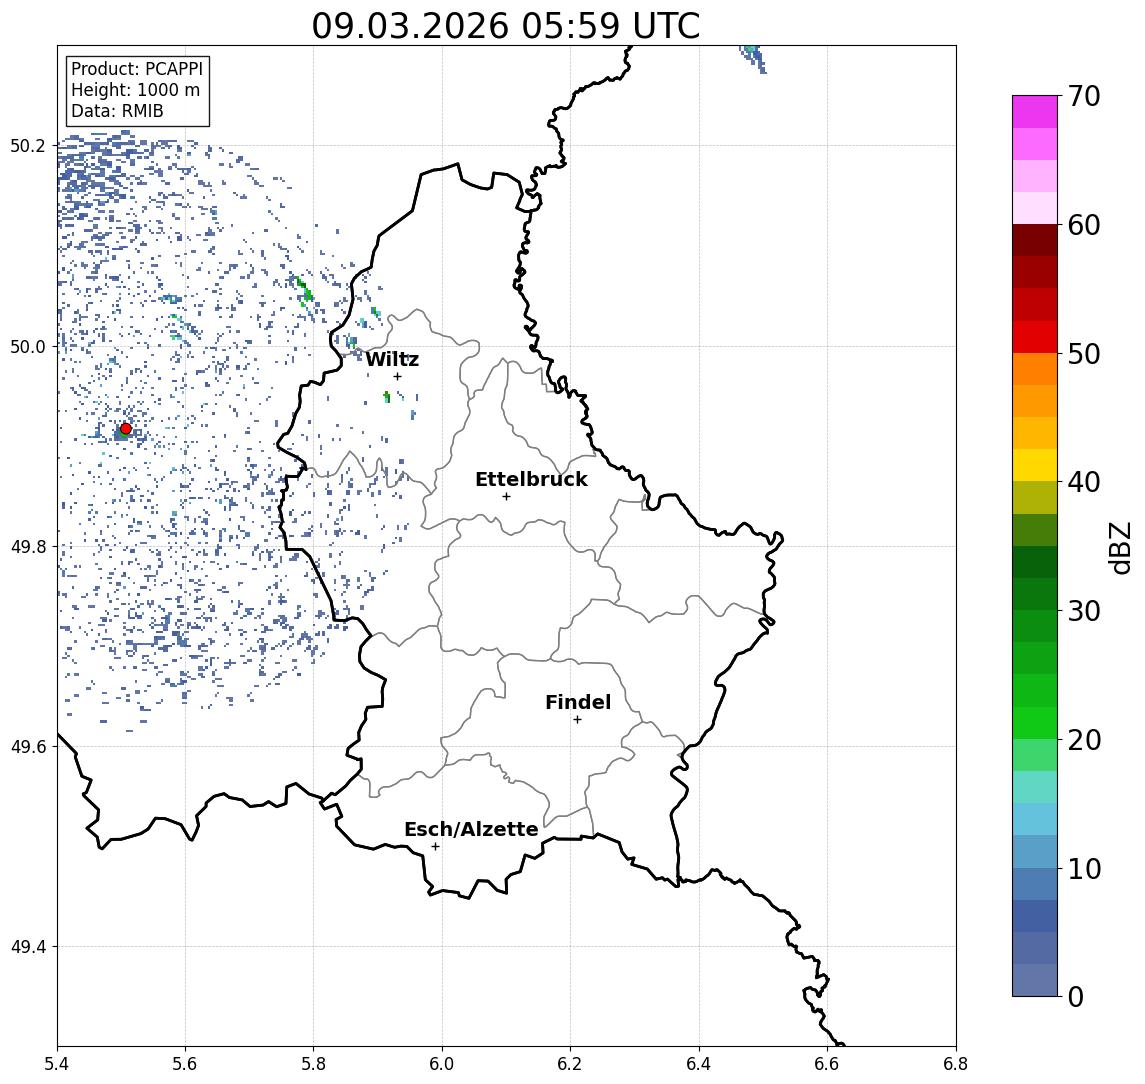The image size is (1145, 1084).
Task: Click the Height: 1000 m text
Action: [x=135, y=90]
